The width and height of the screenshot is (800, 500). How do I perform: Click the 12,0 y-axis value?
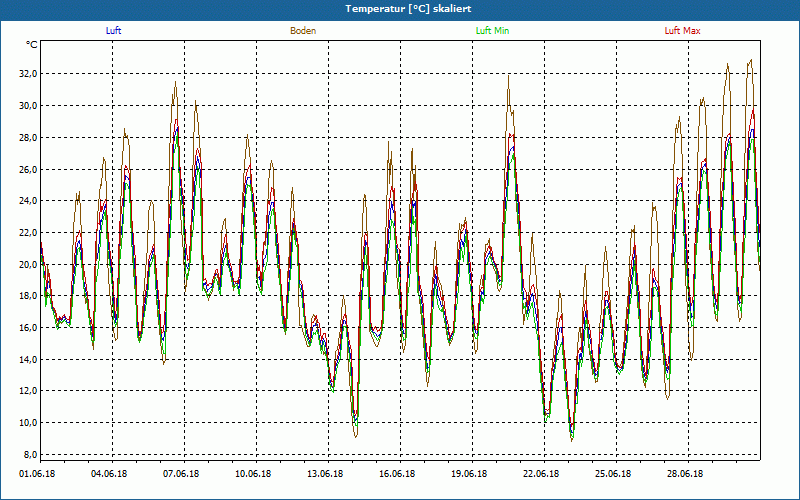pyautogui.click(x=28, y=391)
